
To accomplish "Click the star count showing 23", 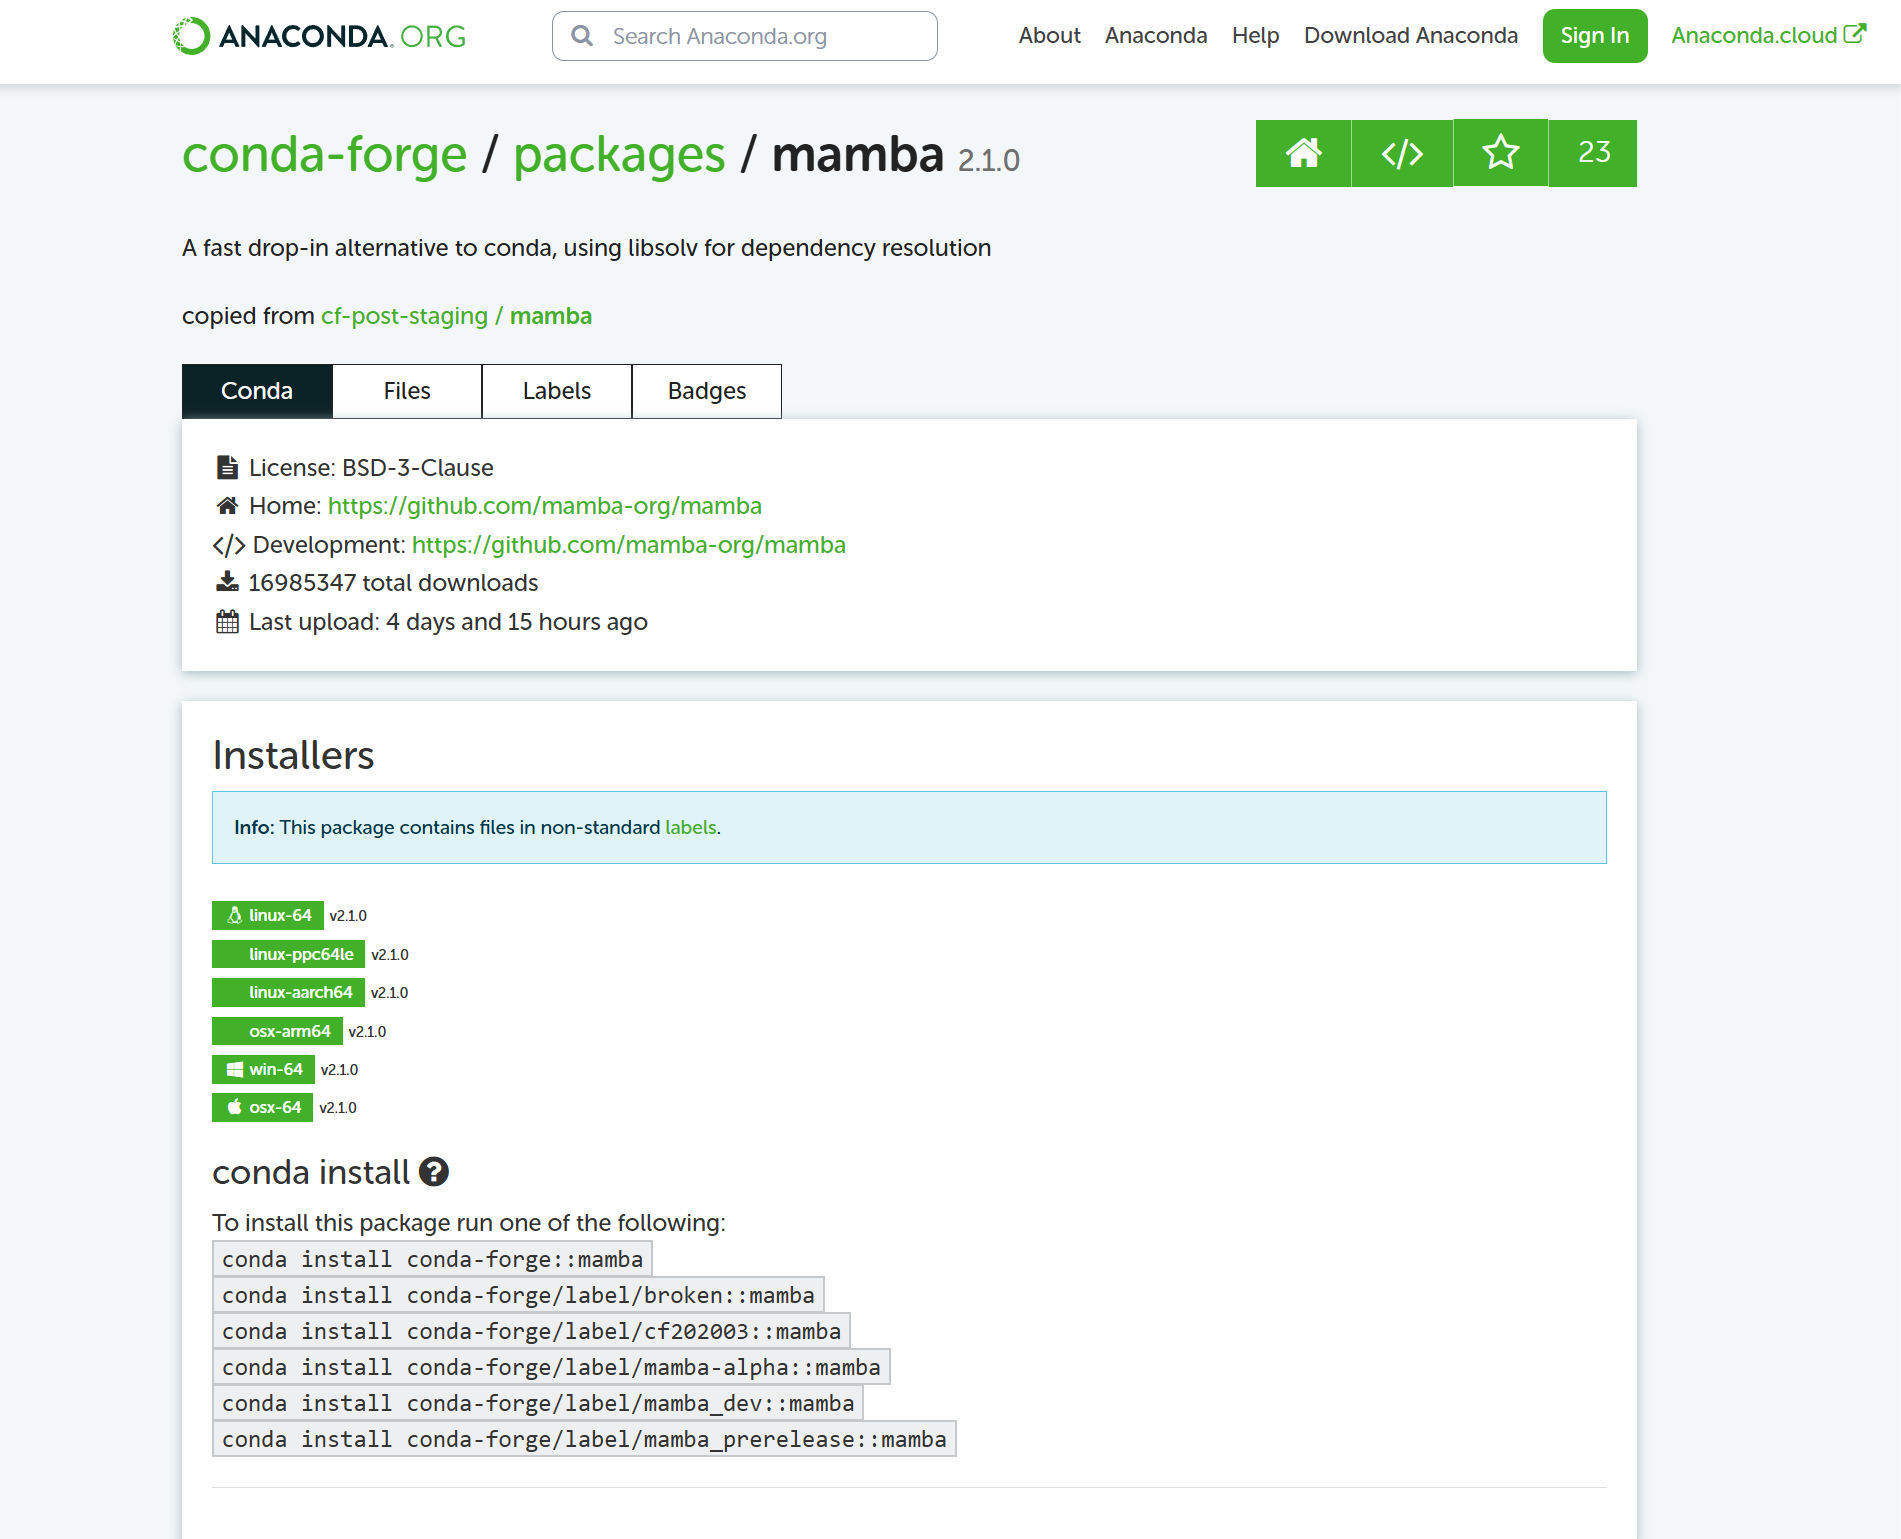I will pyautogui.click(x=1592, y=153).
